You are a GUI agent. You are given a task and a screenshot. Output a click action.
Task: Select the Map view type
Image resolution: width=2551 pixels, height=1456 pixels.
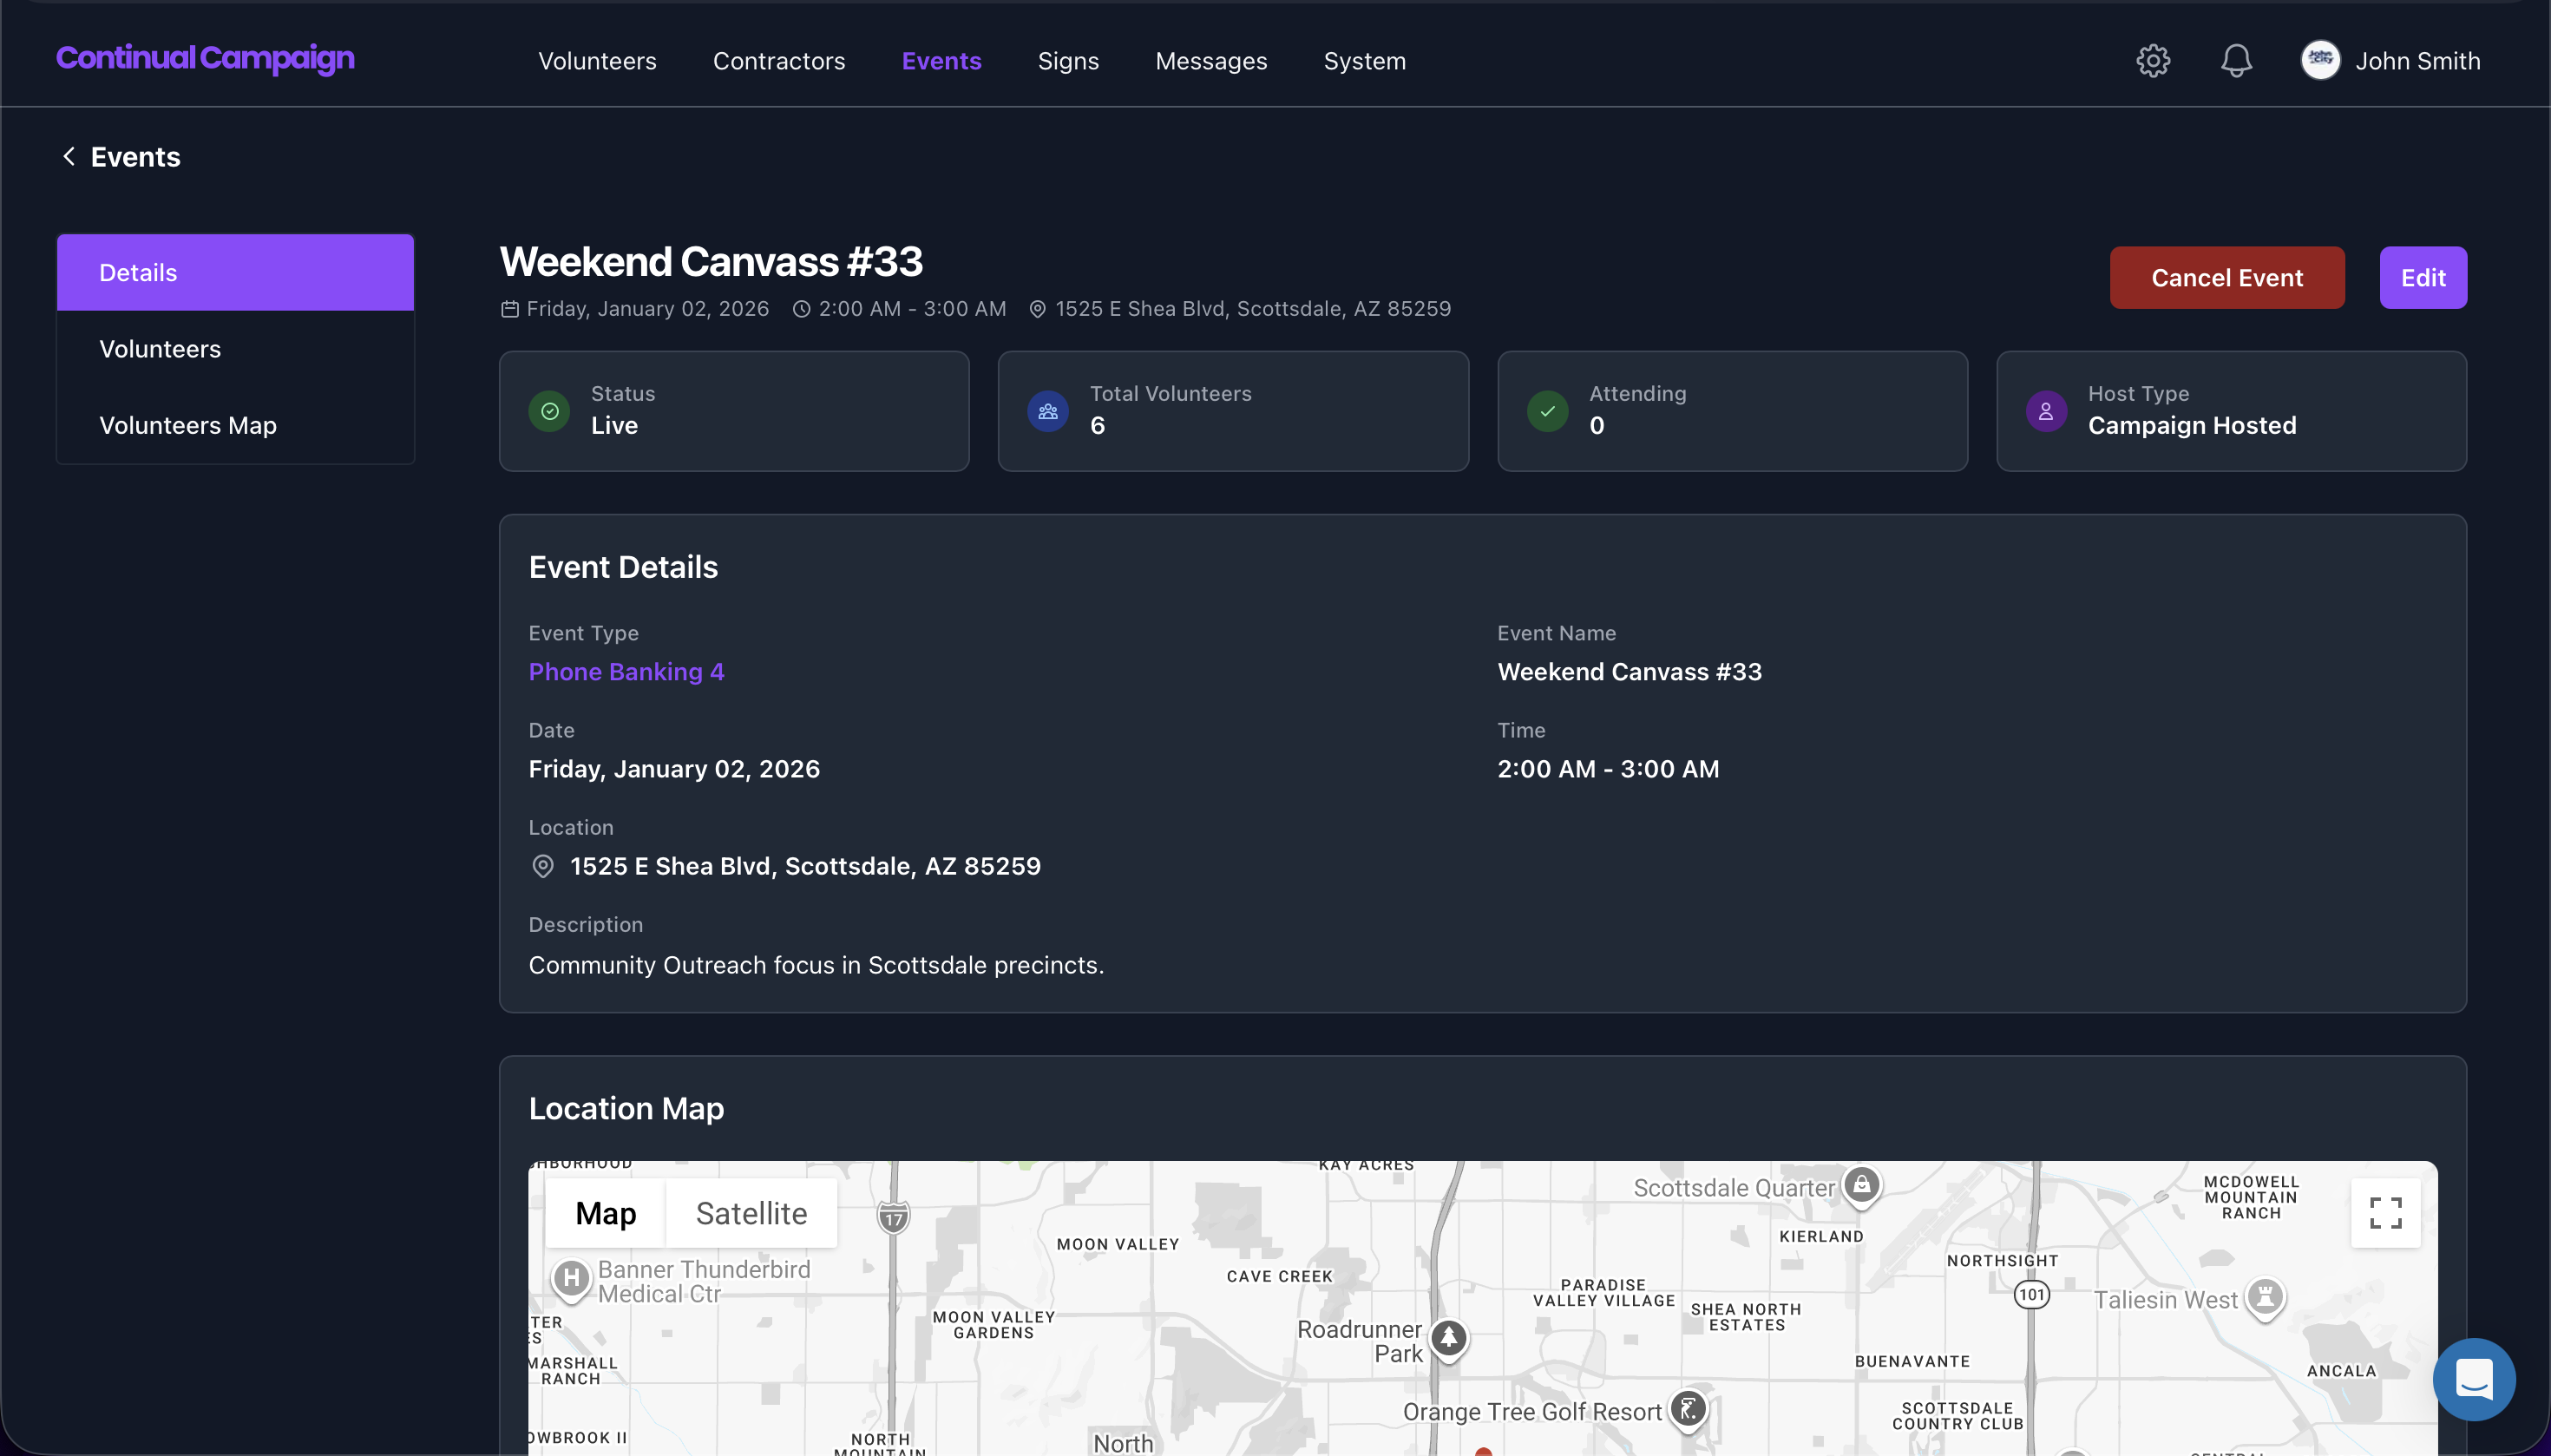605,1213
